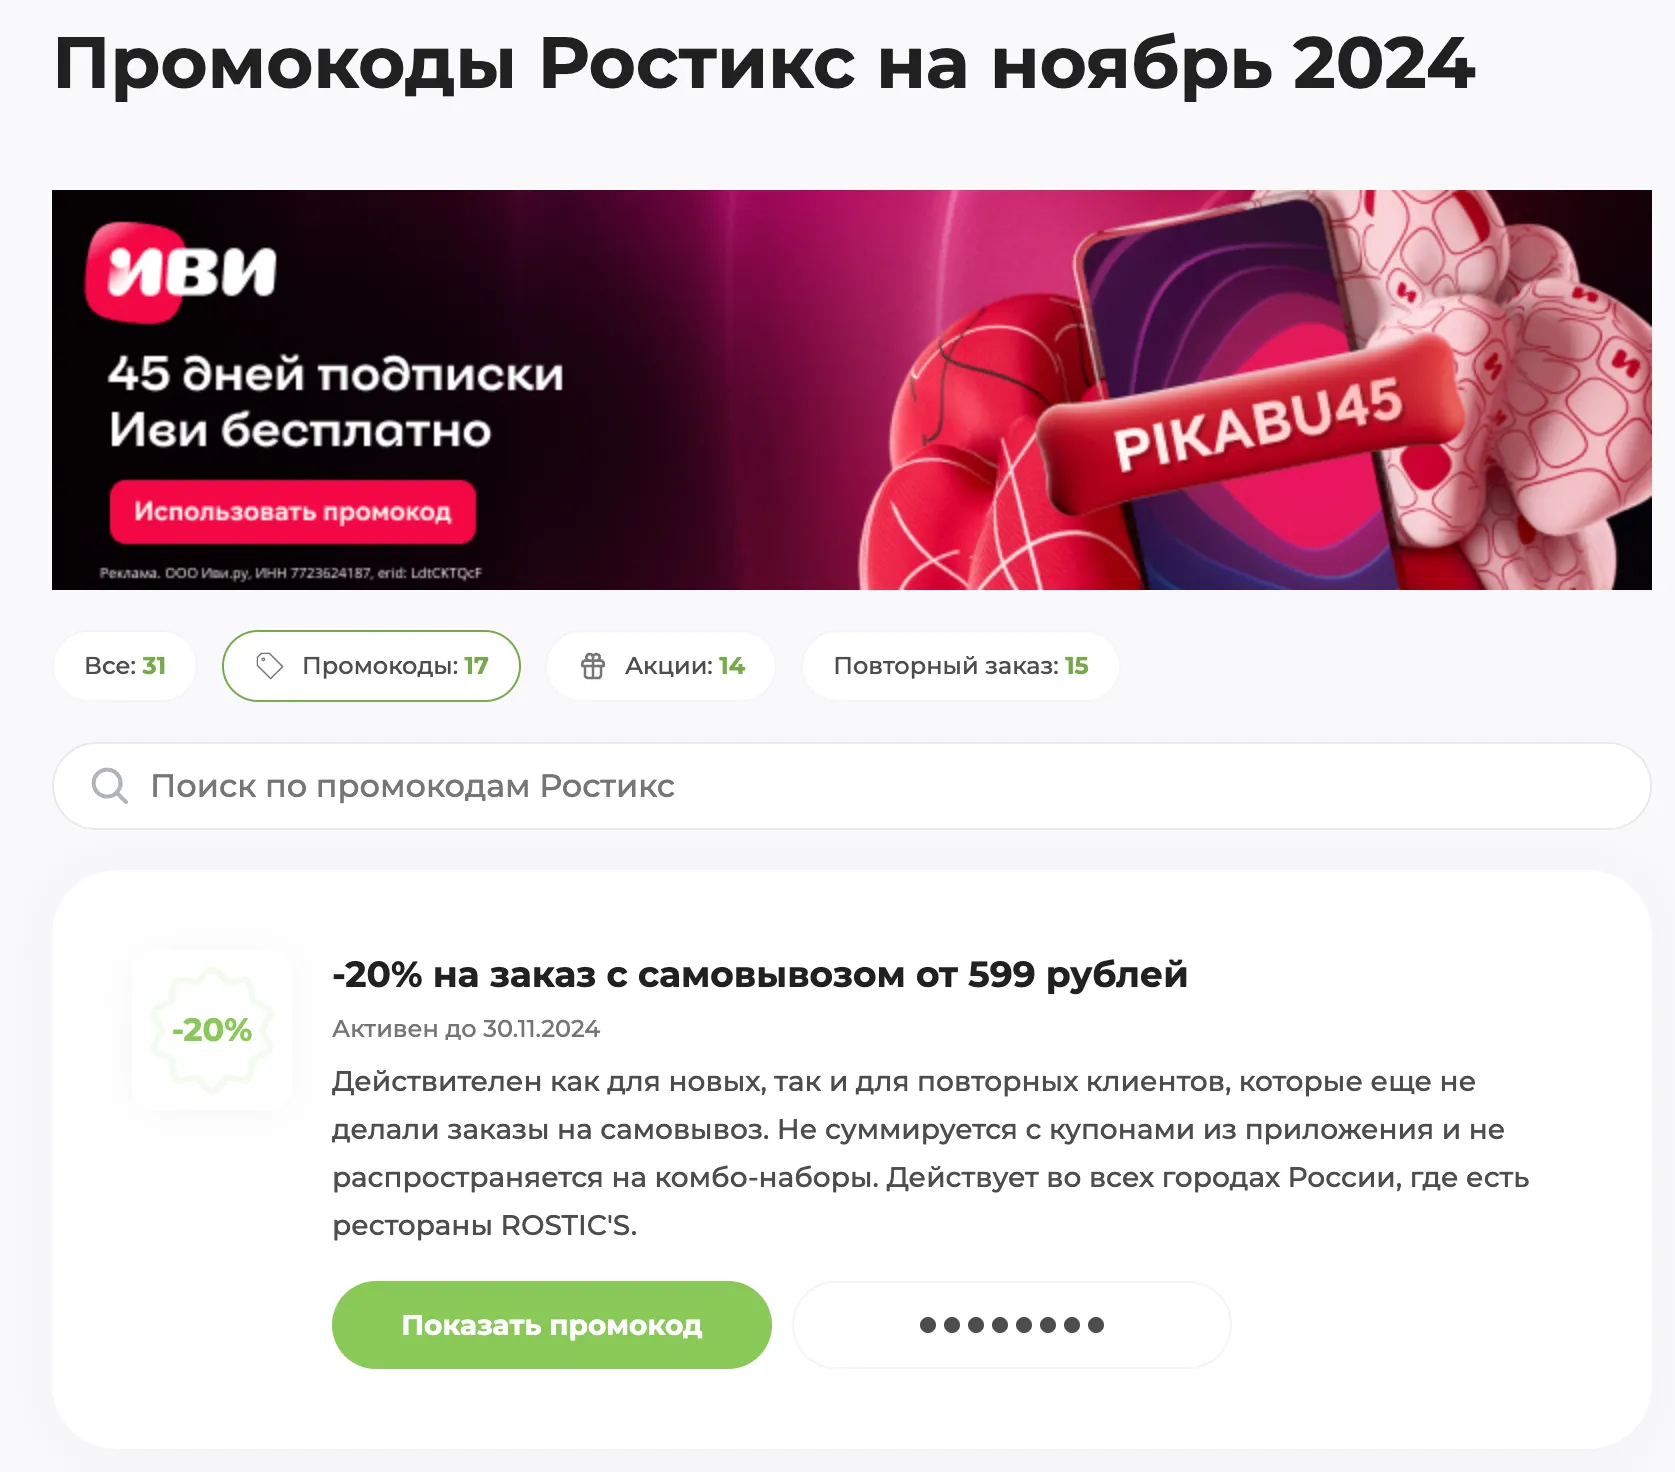Click the promo description paragraph text
Viewport: 1675px width, 1472px height.
[930, 1153]
